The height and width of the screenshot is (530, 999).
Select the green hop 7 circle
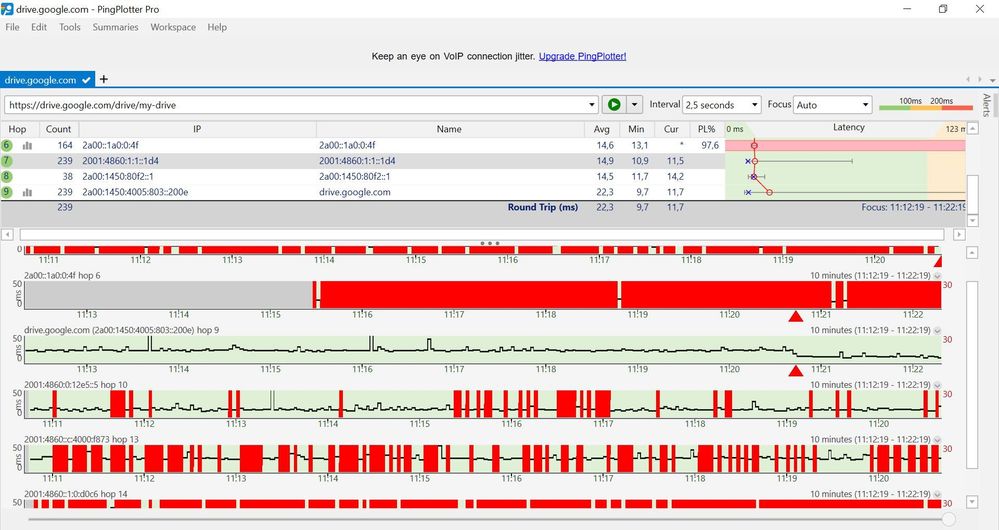pyautogui.click(x=7, y=161)
